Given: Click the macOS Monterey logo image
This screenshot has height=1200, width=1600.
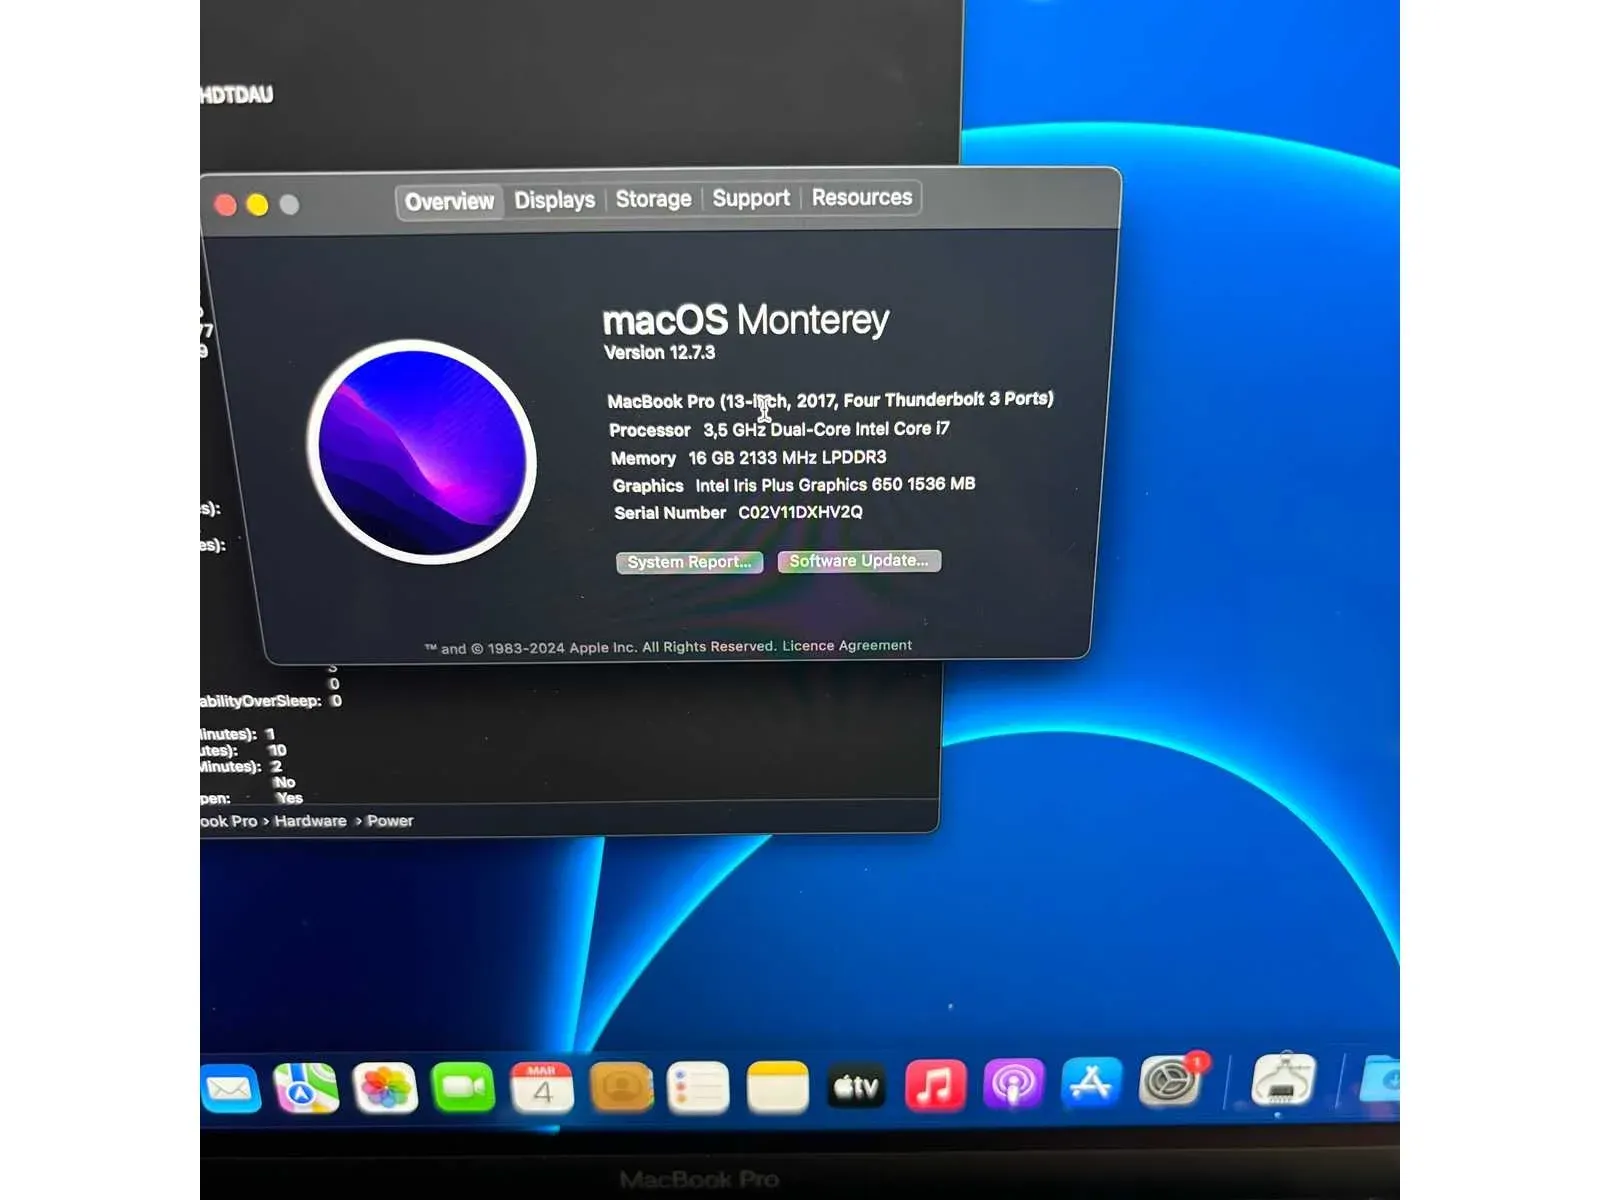Looking at the screenshot, I should tap(421, 452).
